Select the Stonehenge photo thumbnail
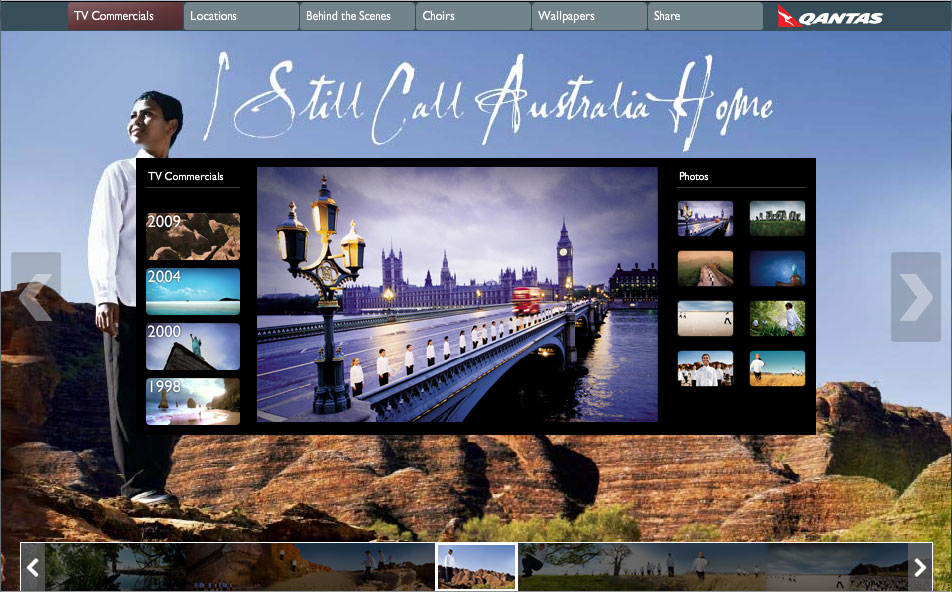This screenshot has height=592, width=952. pos(777,219)
